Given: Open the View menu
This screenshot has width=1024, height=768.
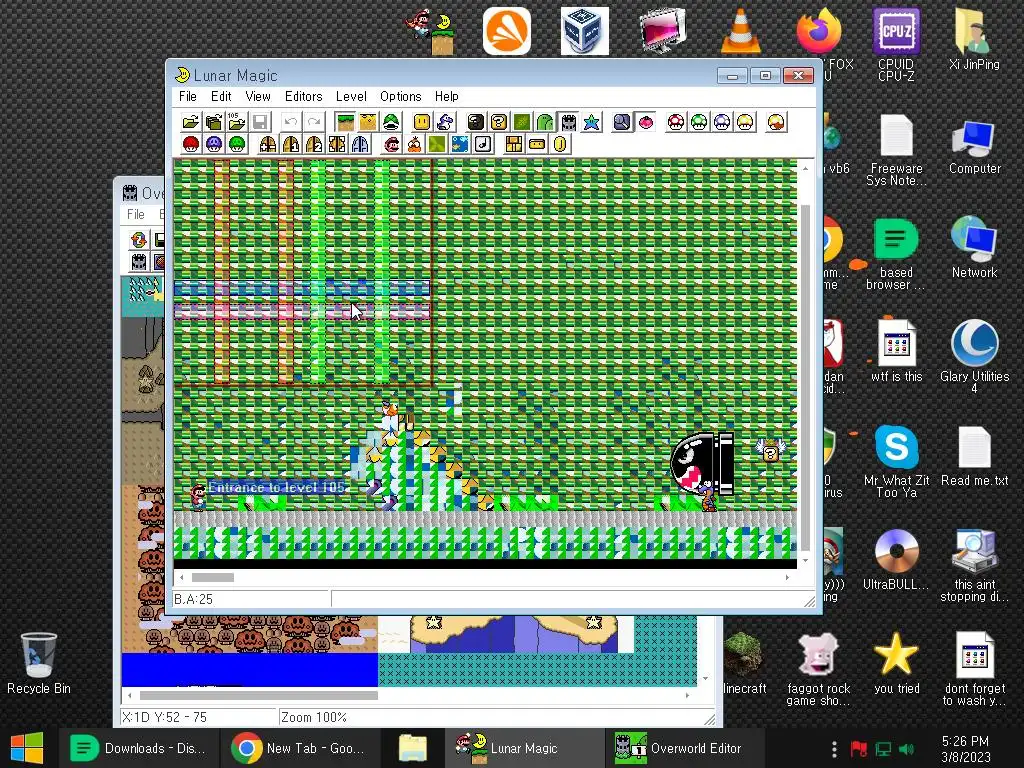Looking at the screenshot, I should tap(258, 96).
